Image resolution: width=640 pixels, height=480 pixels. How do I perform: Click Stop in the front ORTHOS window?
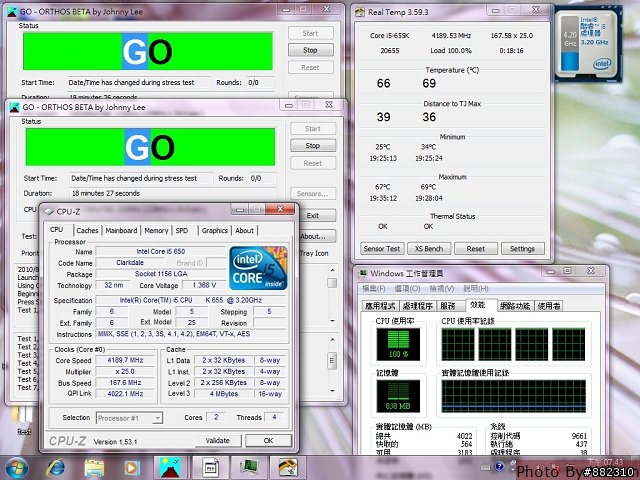click(x=313, y=145)
